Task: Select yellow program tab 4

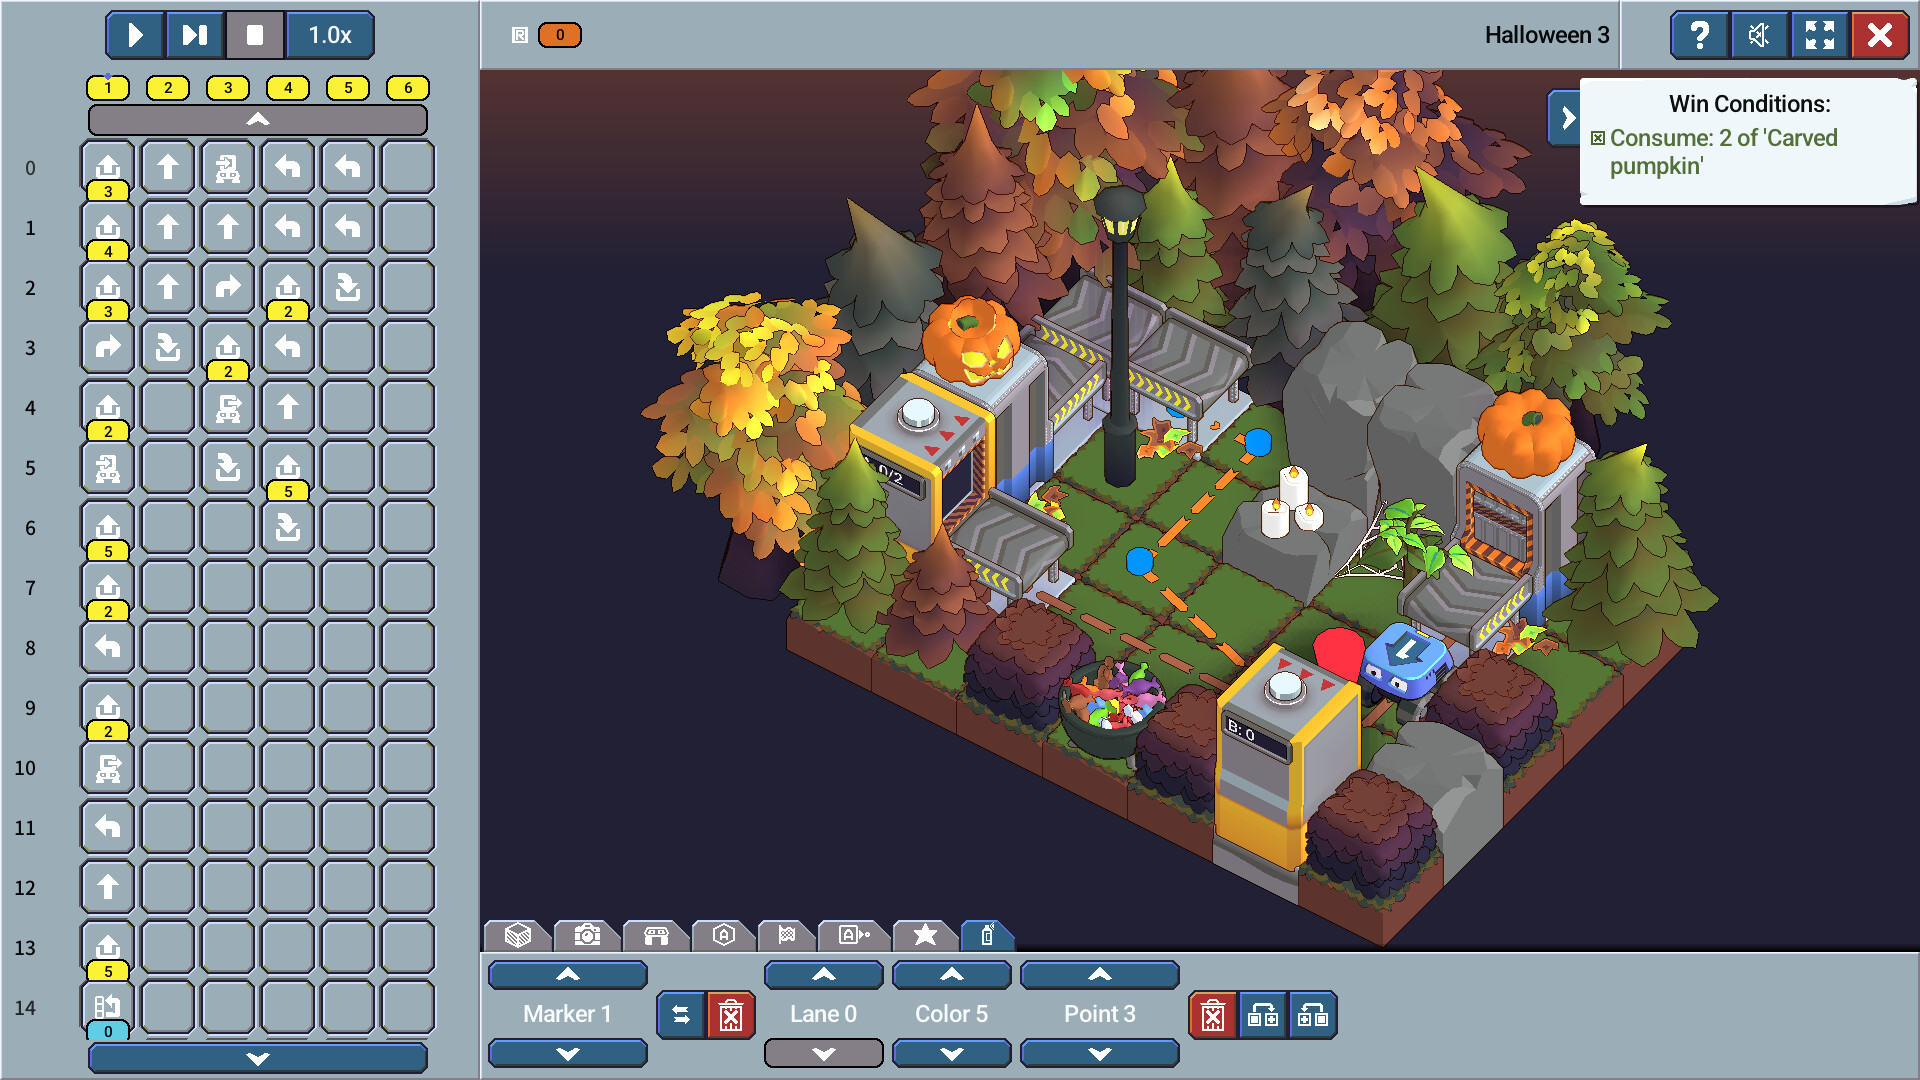Action: tap(288, 88)
